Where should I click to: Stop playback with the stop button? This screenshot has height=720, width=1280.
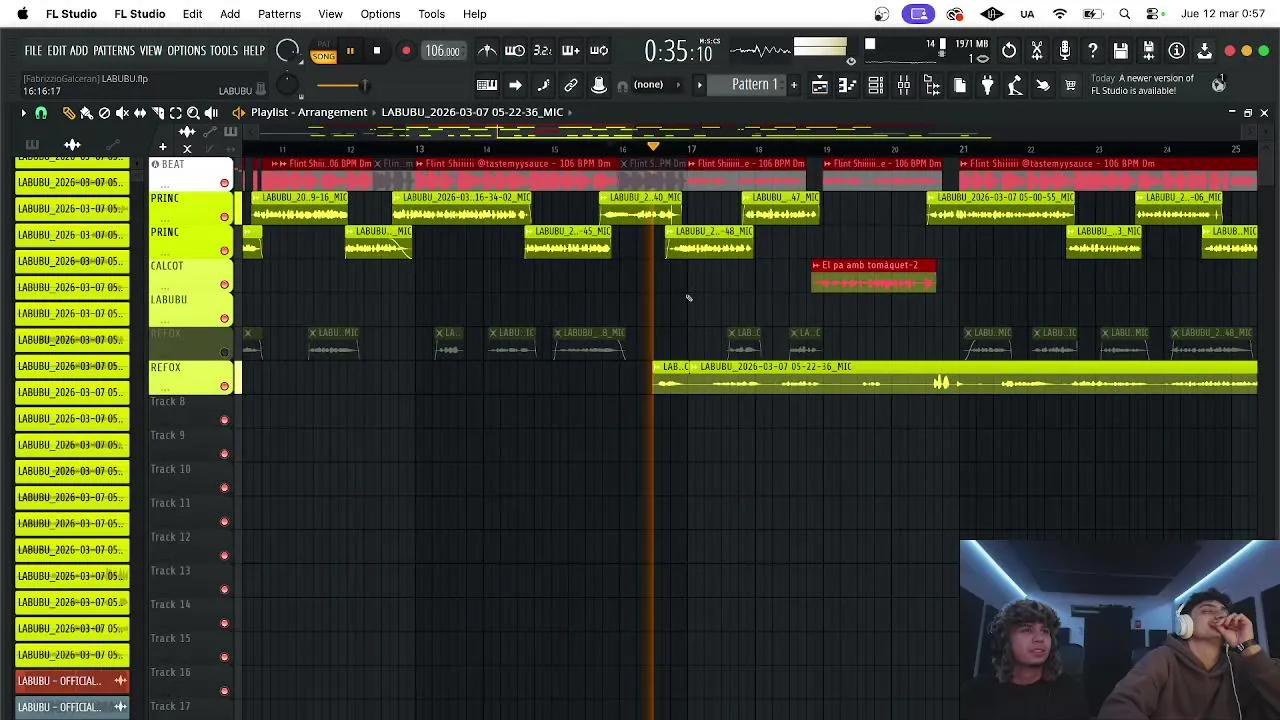tap(377, 51)
